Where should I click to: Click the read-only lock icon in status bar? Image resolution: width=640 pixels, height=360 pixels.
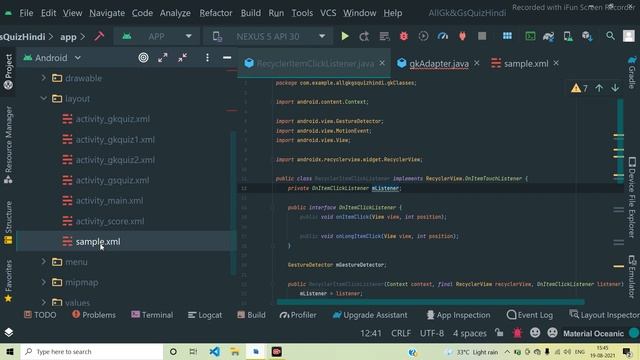coord(499,333)
